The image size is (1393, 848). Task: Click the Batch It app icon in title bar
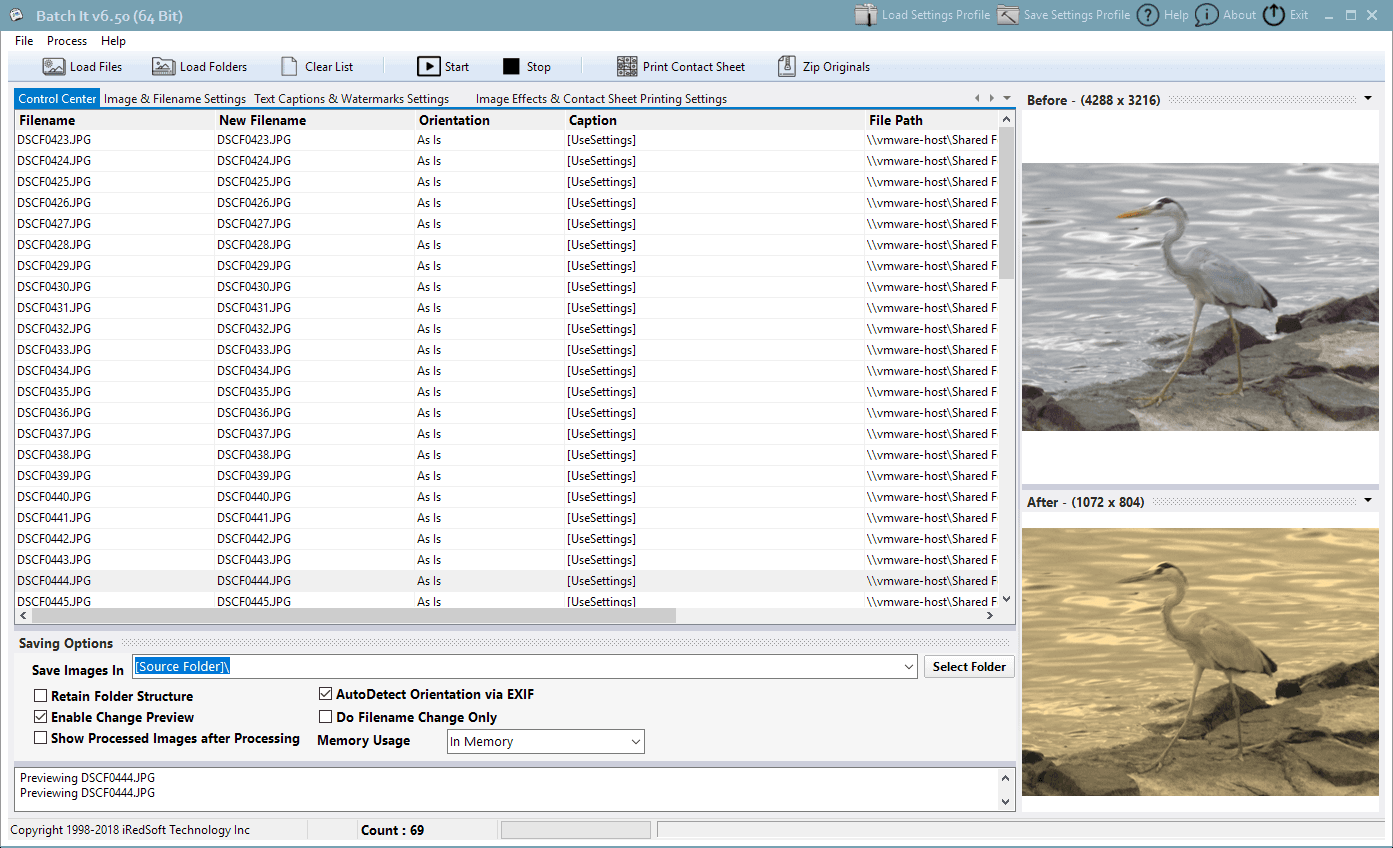tap(16, 15)
